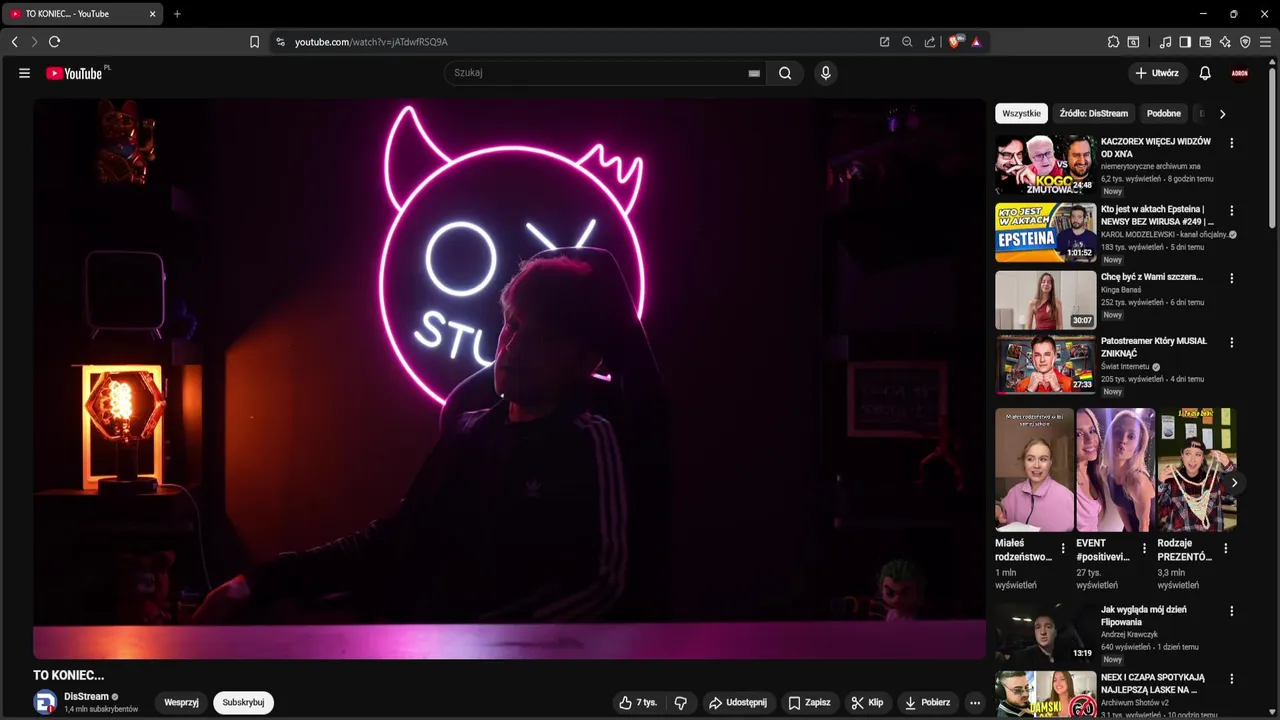Show next Shorts with right arrow
The image size is (1280, 720).
(1234, 483)
